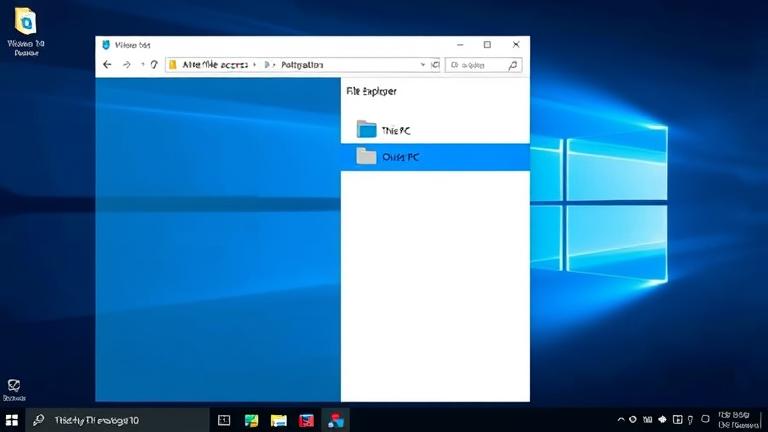Viewport: 768px width, 432px height.
Task: Open the yellow File Explorer icon on the taskbar
Action: tap(279, 420)
